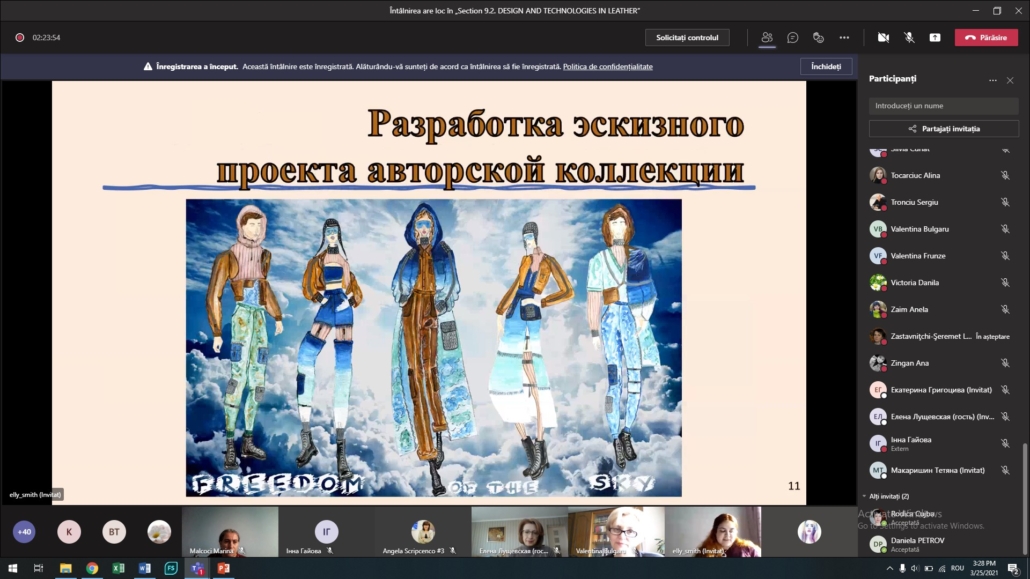Click muted mic icon for Tronciu Sergiu
The image size is (1030, 579).
point(1005,202)
